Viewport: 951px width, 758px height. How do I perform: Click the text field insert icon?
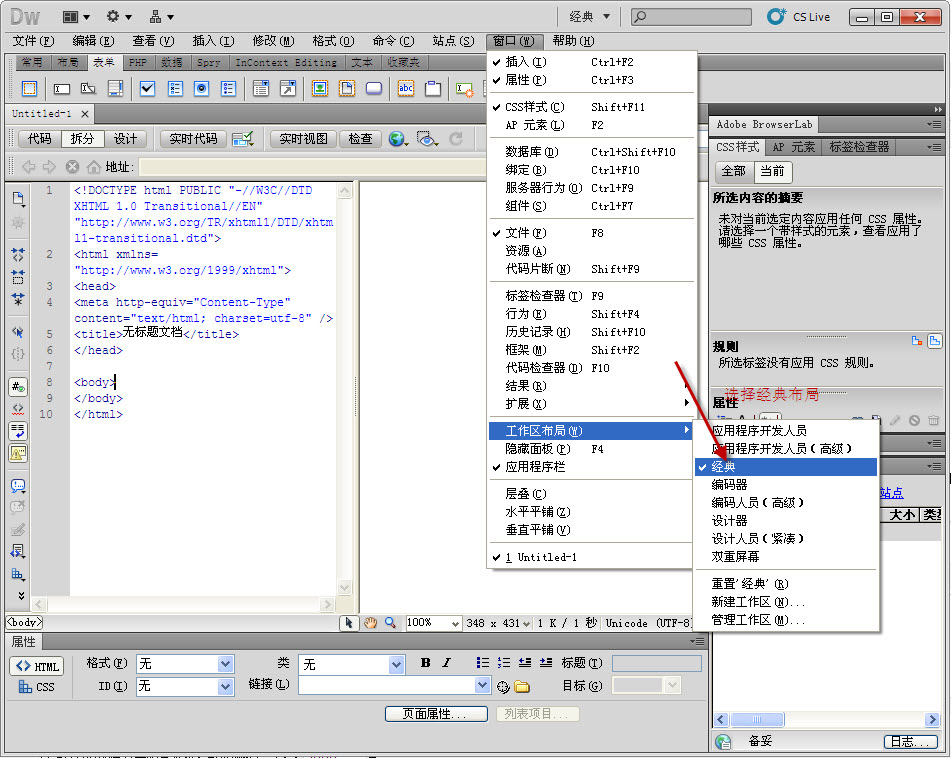[x=62, y=89]
